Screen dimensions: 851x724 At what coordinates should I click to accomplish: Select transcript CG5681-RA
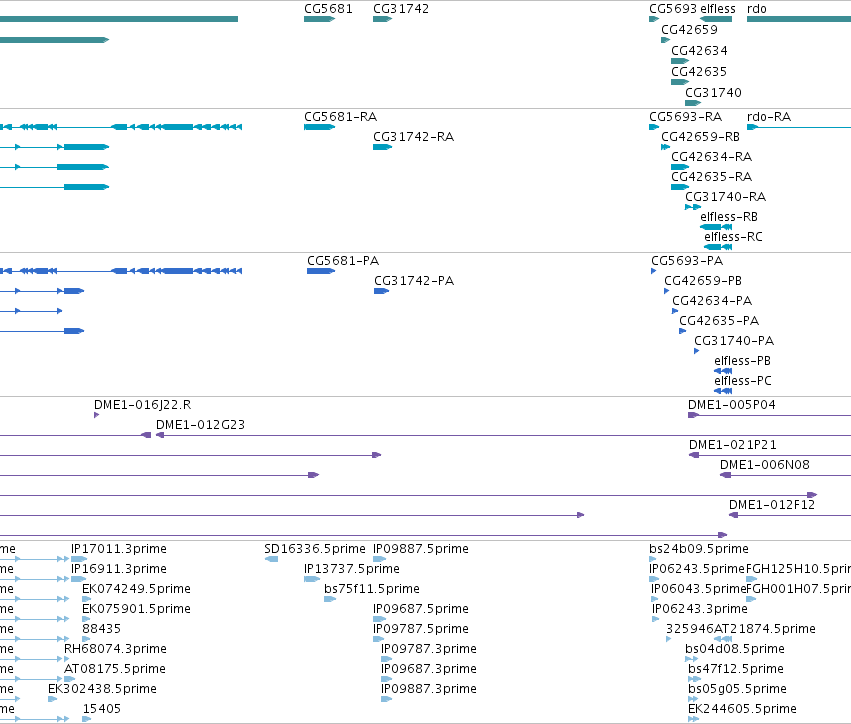[x=340, y=117]
